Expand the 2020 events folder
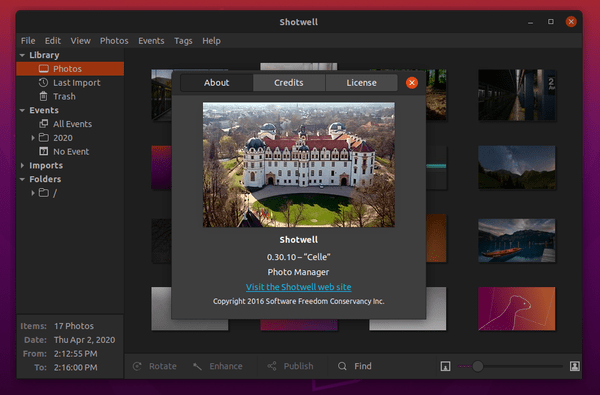This screenshot has width=600, height=395. coord(33,138)
